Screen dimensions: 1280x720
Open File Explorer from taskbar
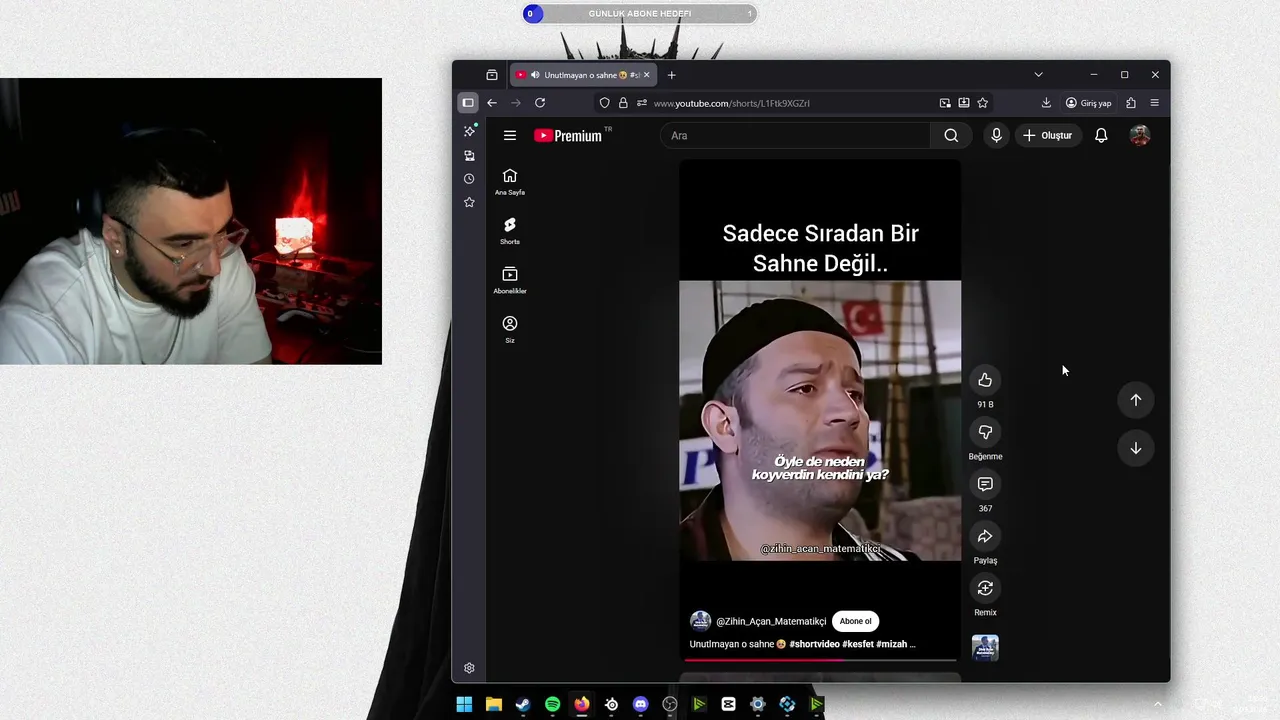coord(493,704)
